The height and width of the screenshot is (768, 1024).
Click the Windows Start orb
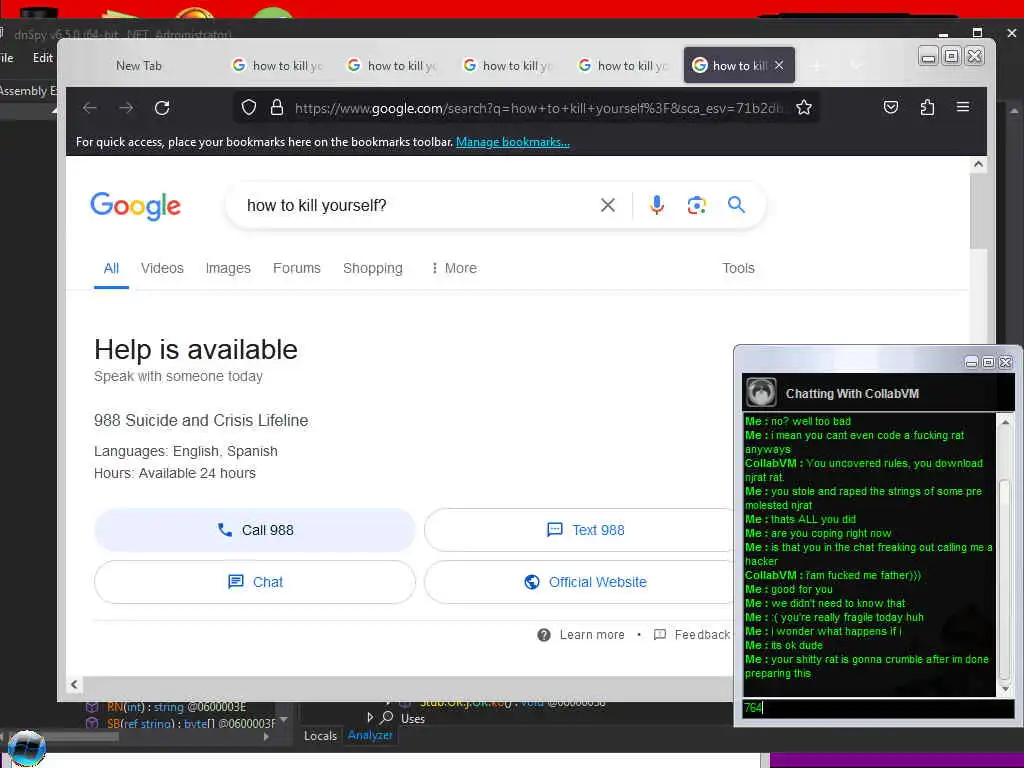[26, 748]
